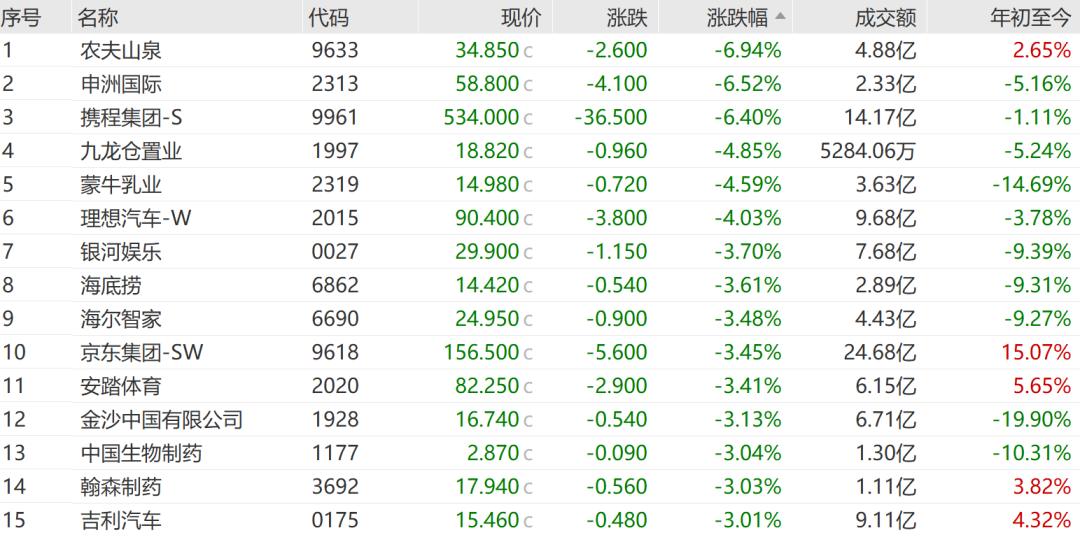Click 九龙仓置业 turnover value 5284.06万
The image size is (1080, 535).
tap(866, 152)
